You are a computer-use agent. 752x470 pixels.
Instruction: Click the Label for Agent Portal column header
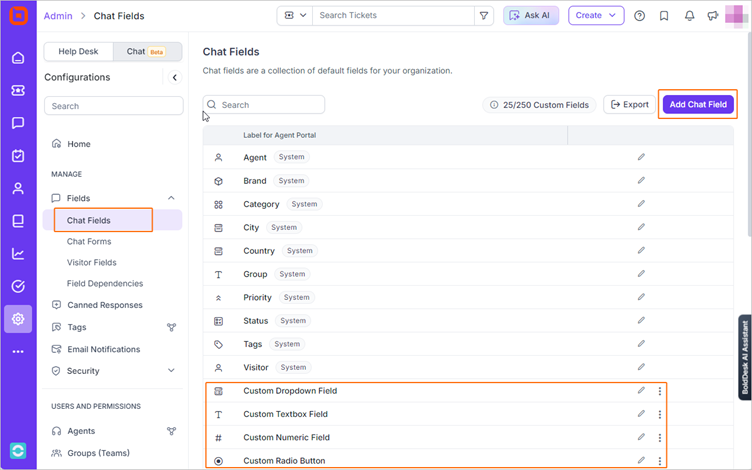(x=280, y=135)
